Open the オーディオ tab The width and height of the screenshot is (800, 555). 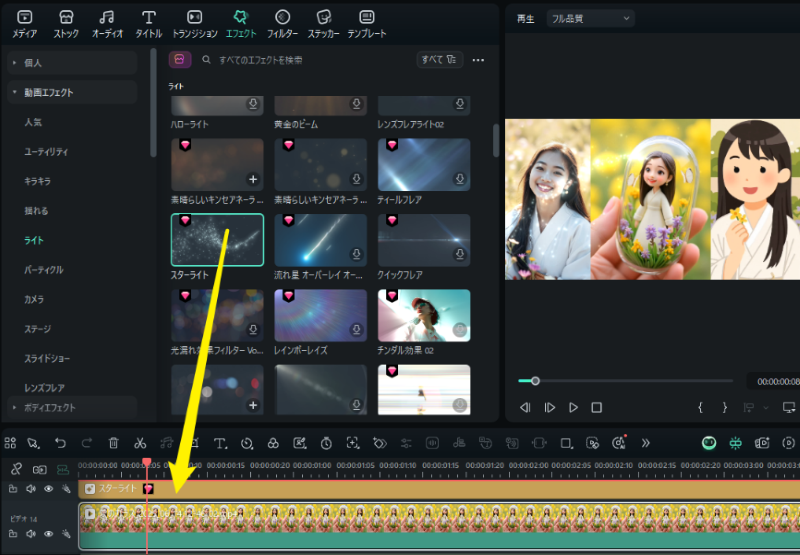(107, 24)
